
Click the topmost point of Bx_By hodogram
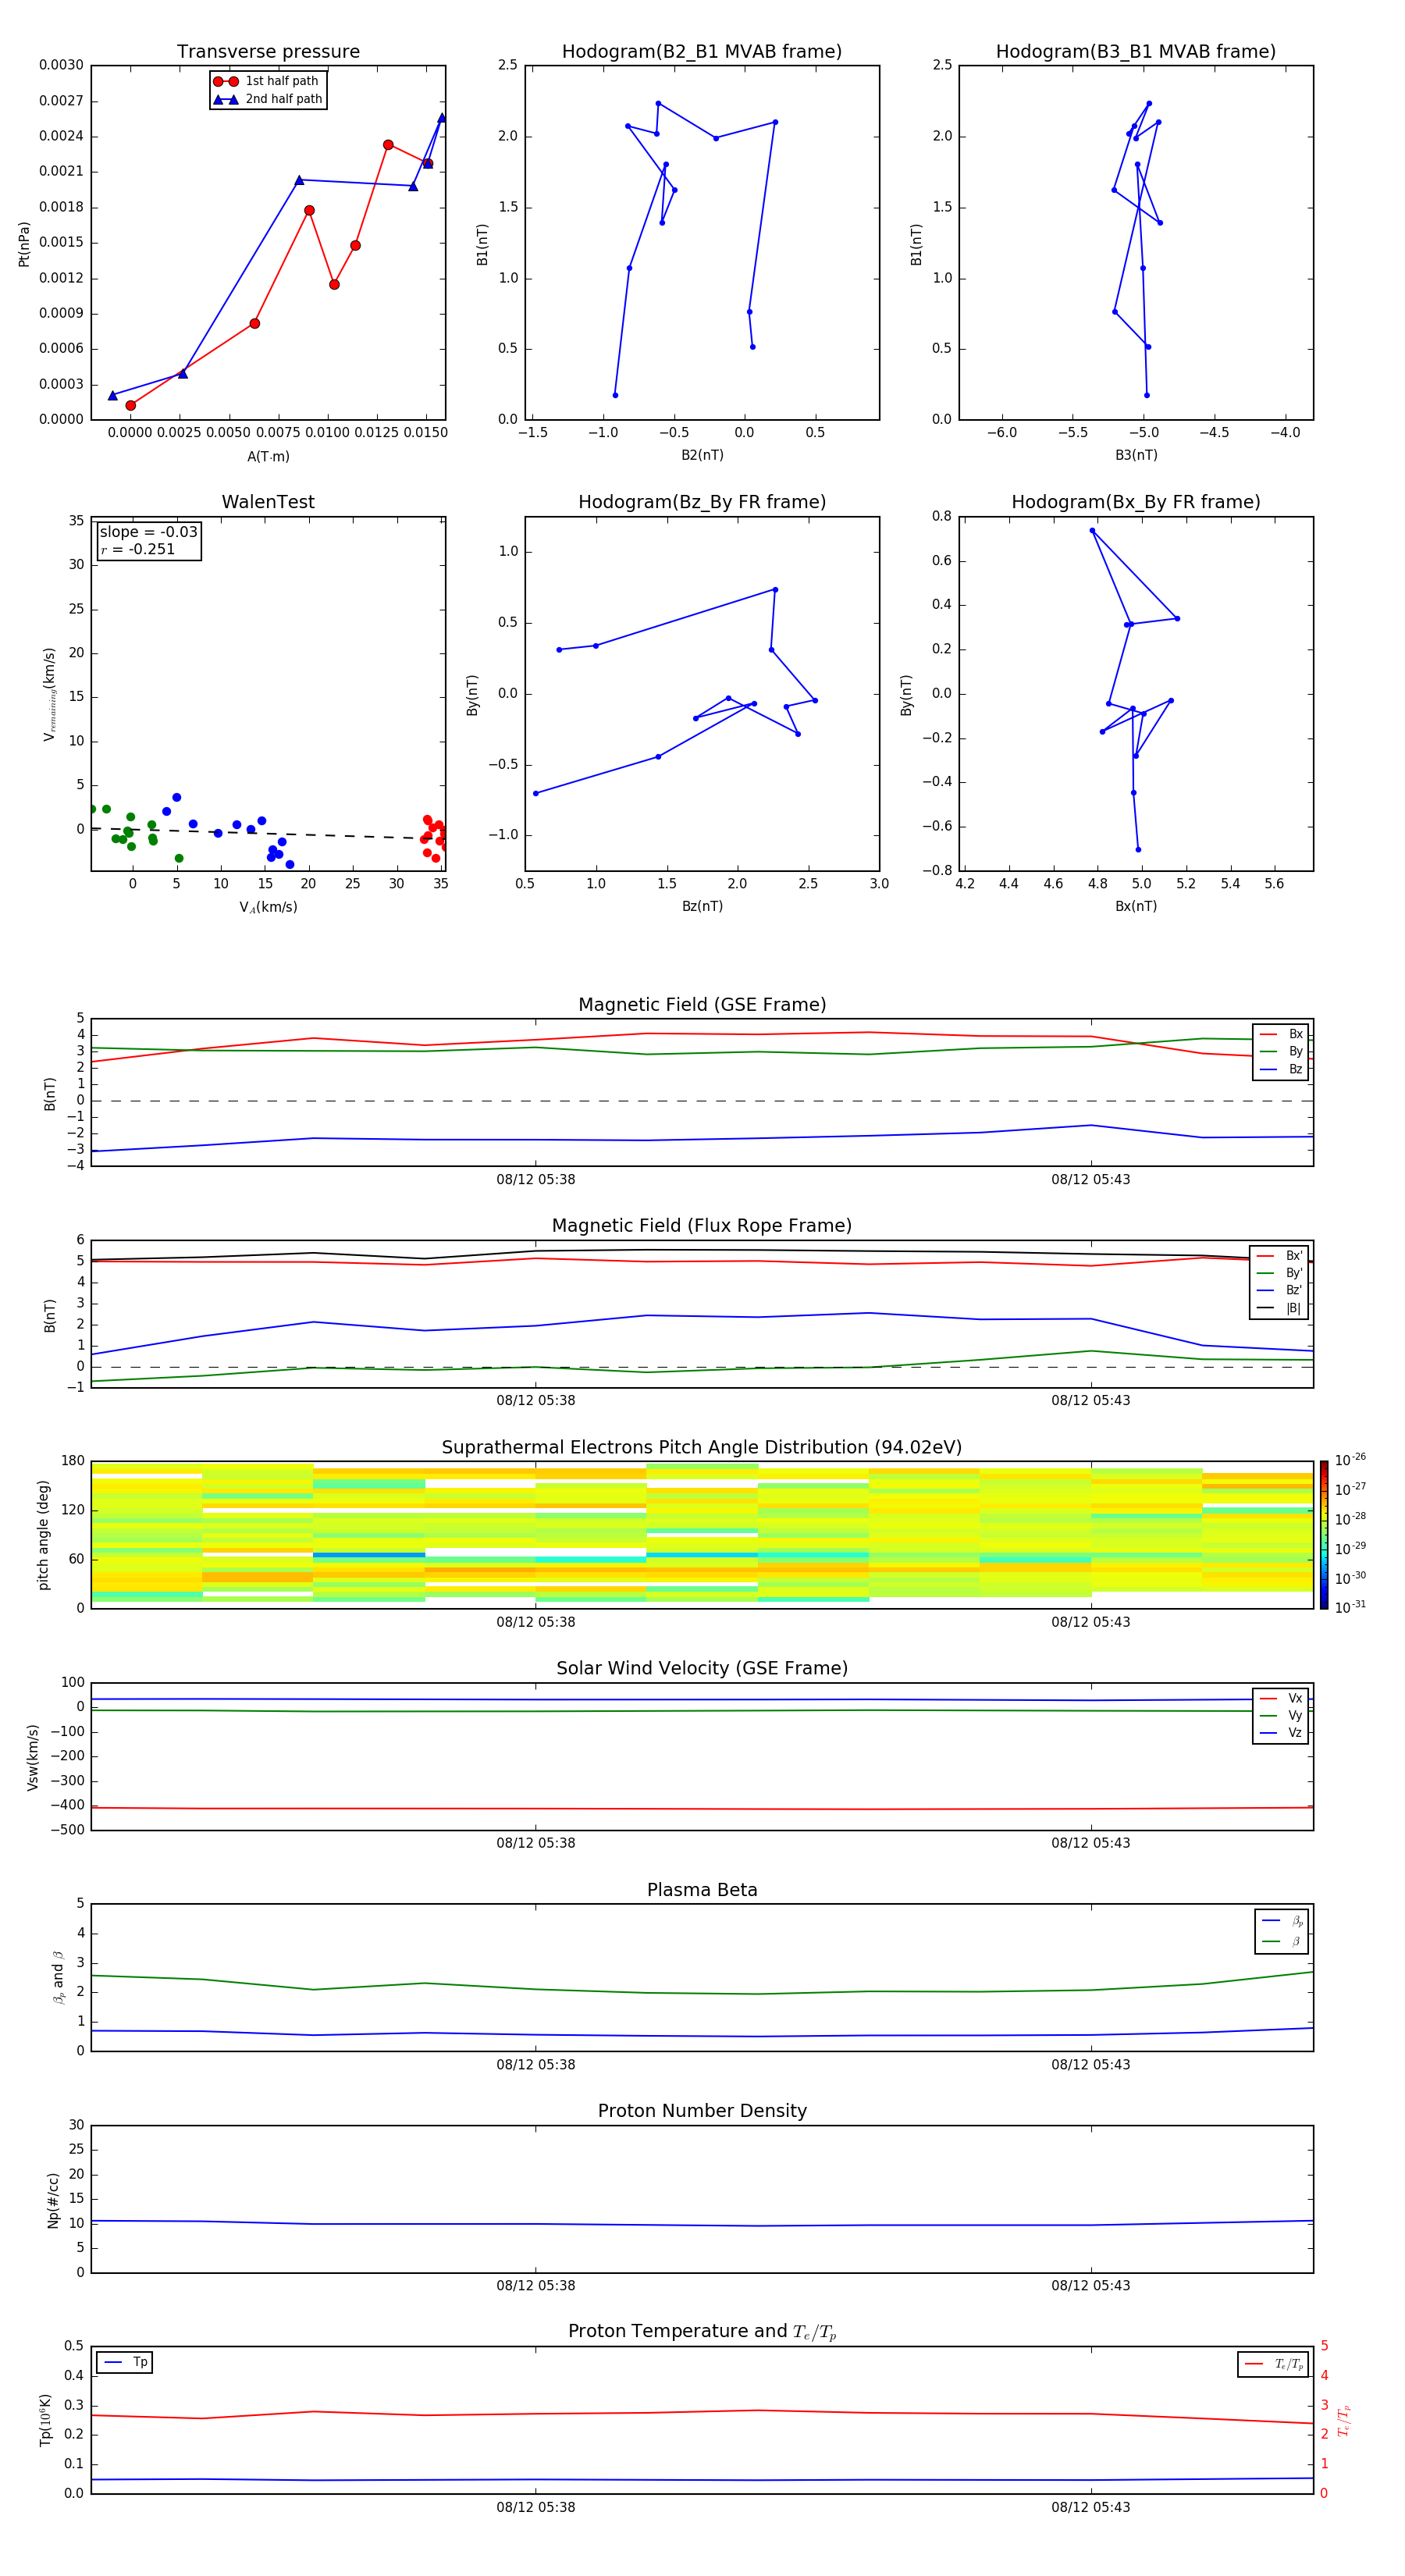pos(1092,530)
